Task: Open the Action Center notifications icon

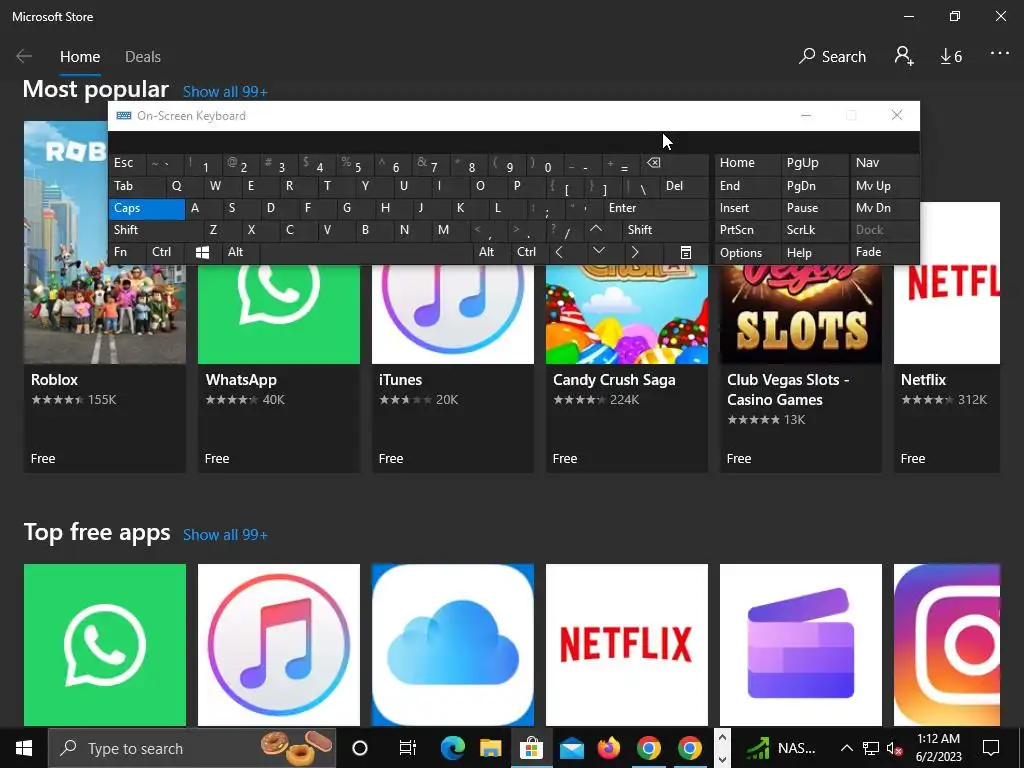Action: click(x=991, y=748)
